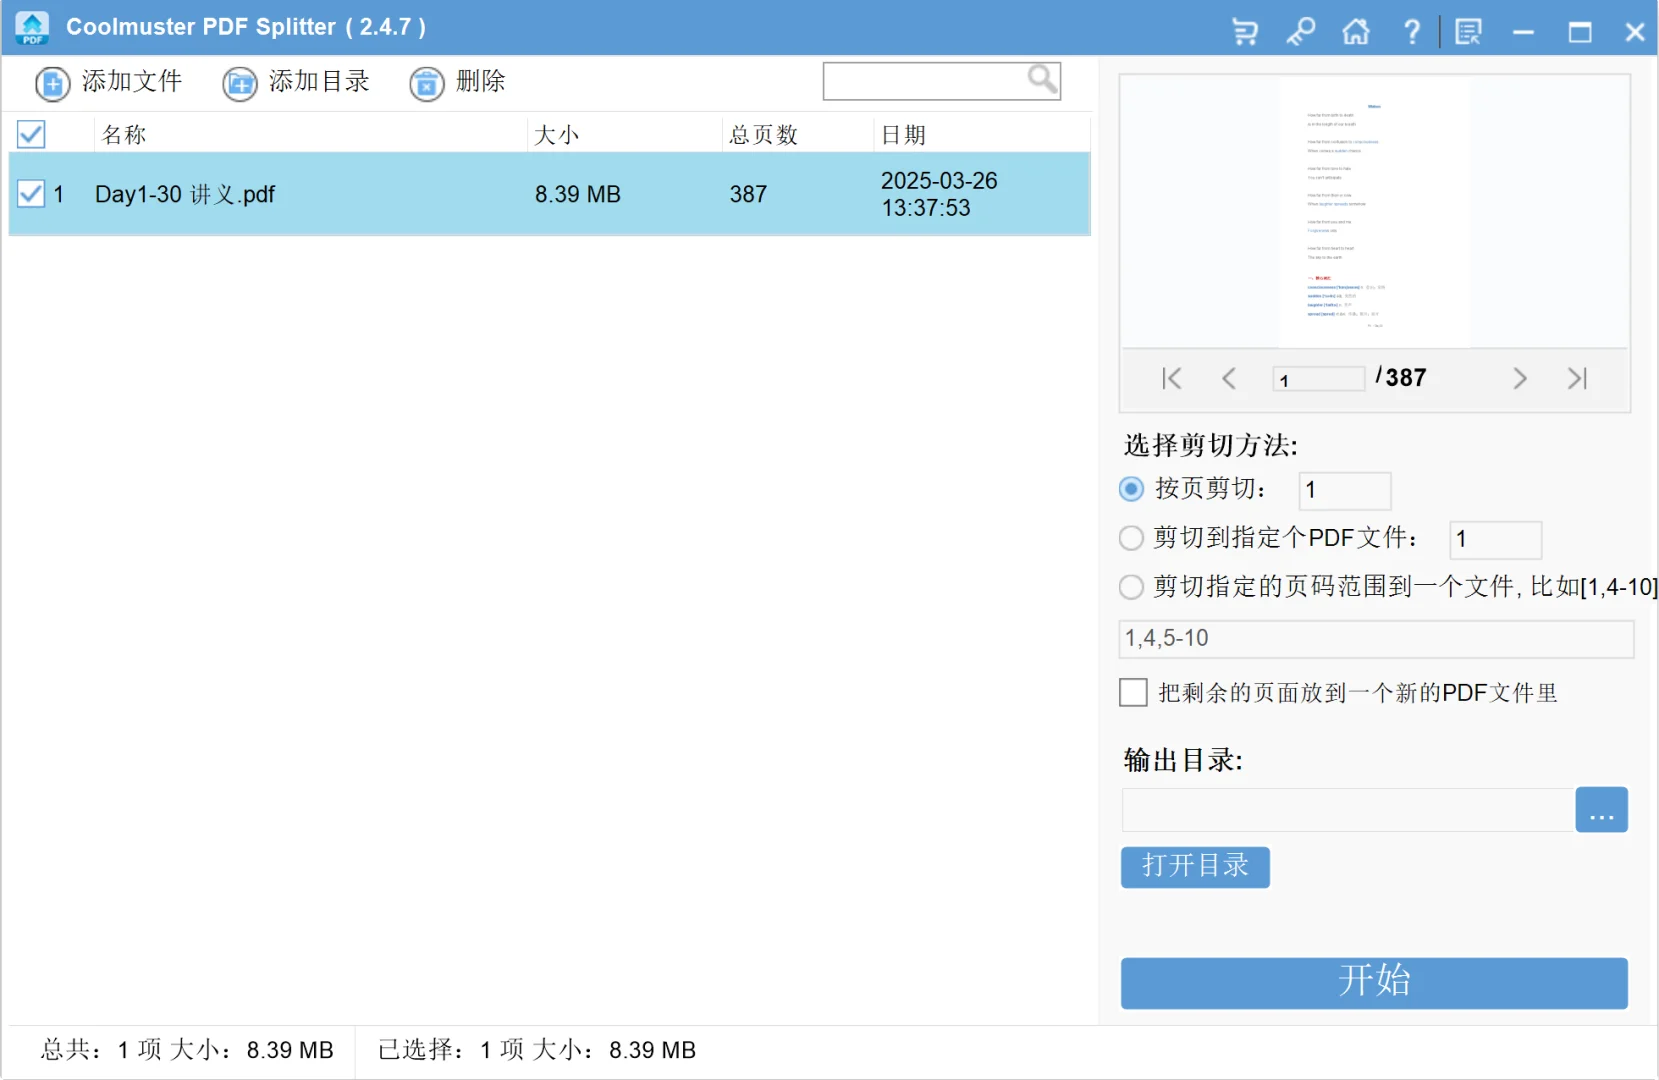The height and width of the screenshot is (1080, 1659).
Task: Click the Coolmuster PDF app logo
Action: [32, 28]
